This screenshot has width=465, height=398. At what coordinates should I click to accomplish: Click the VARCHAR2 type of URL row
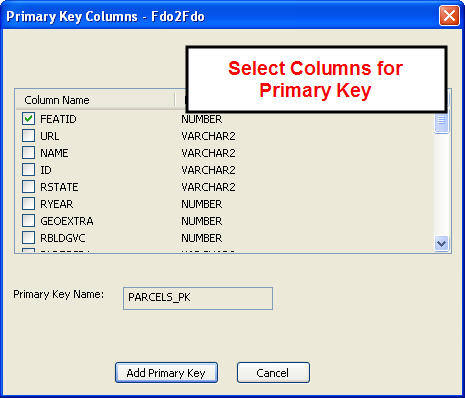[208, 136]
